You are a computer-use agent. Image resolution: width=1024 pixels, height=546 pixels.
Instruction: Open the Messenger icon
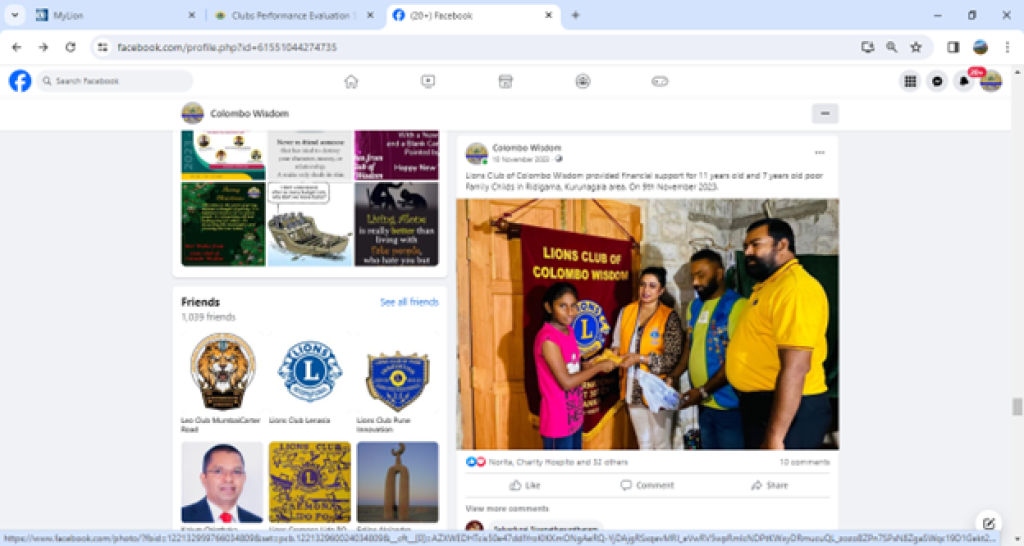click(x=937, y=81)
